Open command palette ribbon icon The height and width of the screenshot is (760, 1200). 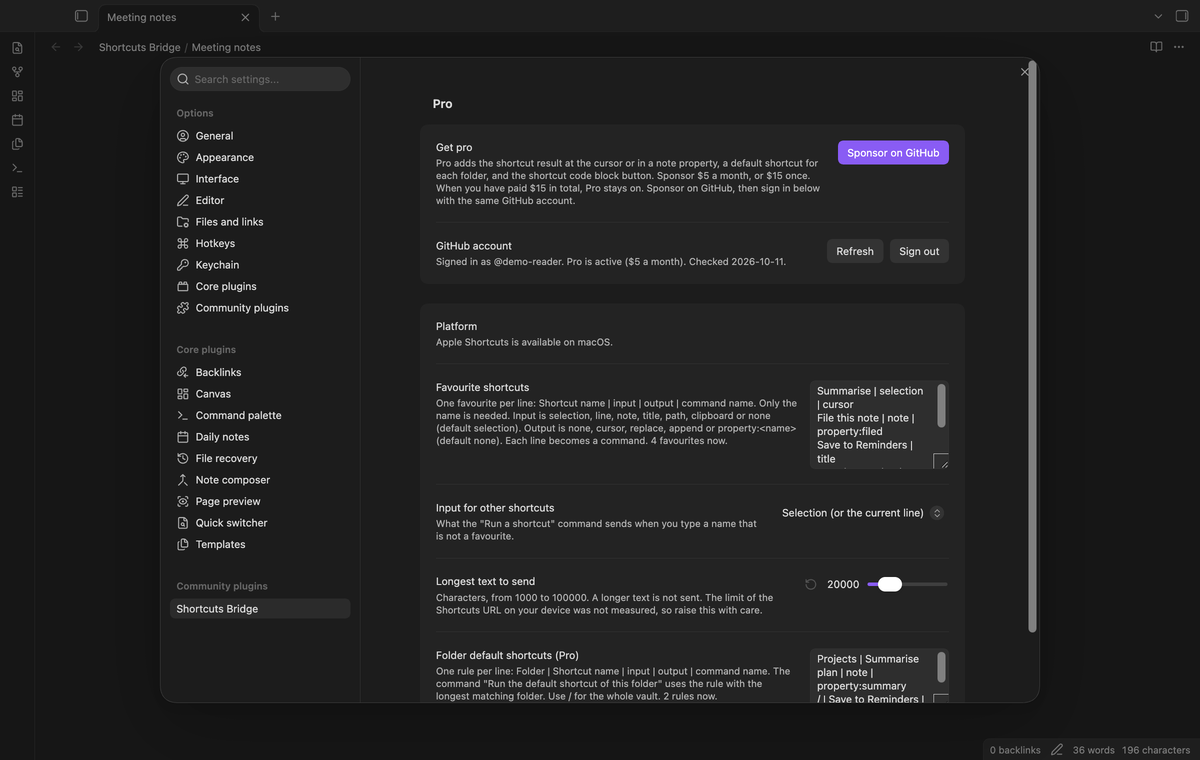[x=17, y=168]
